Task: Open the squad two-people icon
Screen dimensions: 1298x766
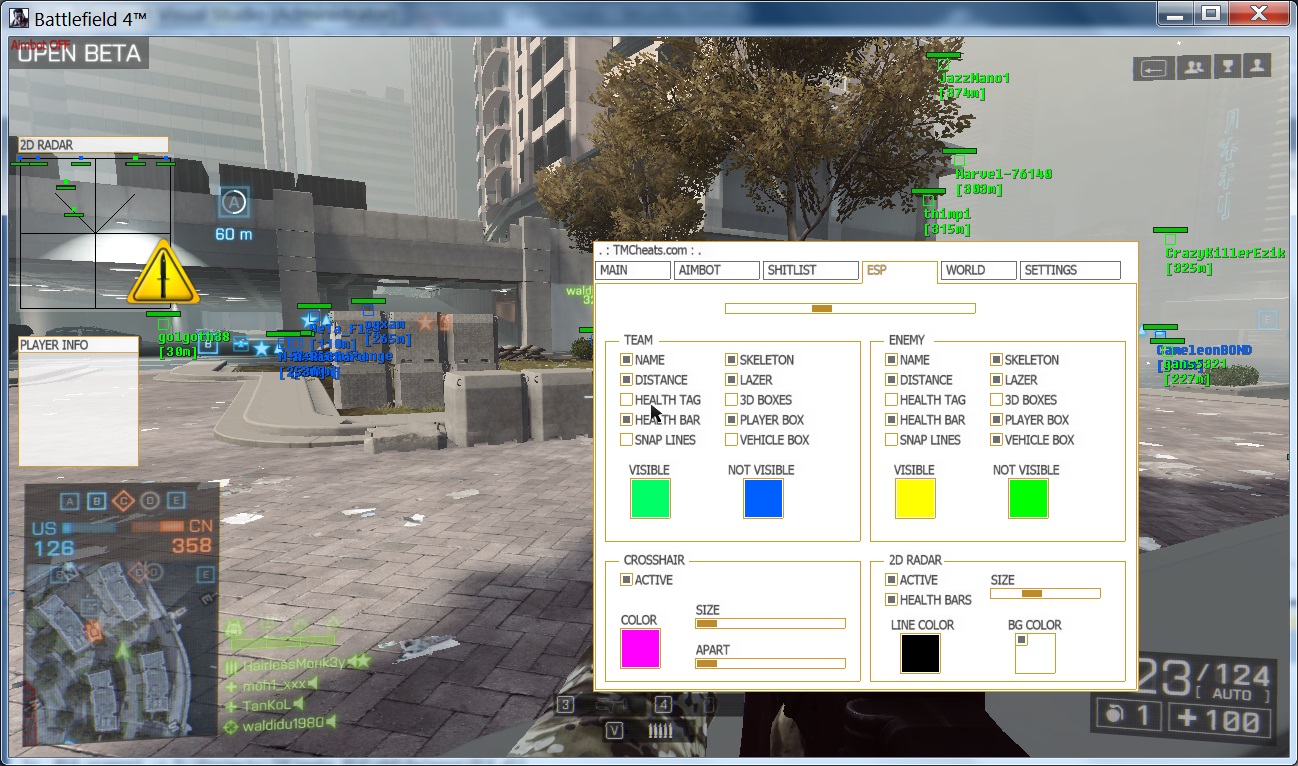Action: tap(1192, 68)
